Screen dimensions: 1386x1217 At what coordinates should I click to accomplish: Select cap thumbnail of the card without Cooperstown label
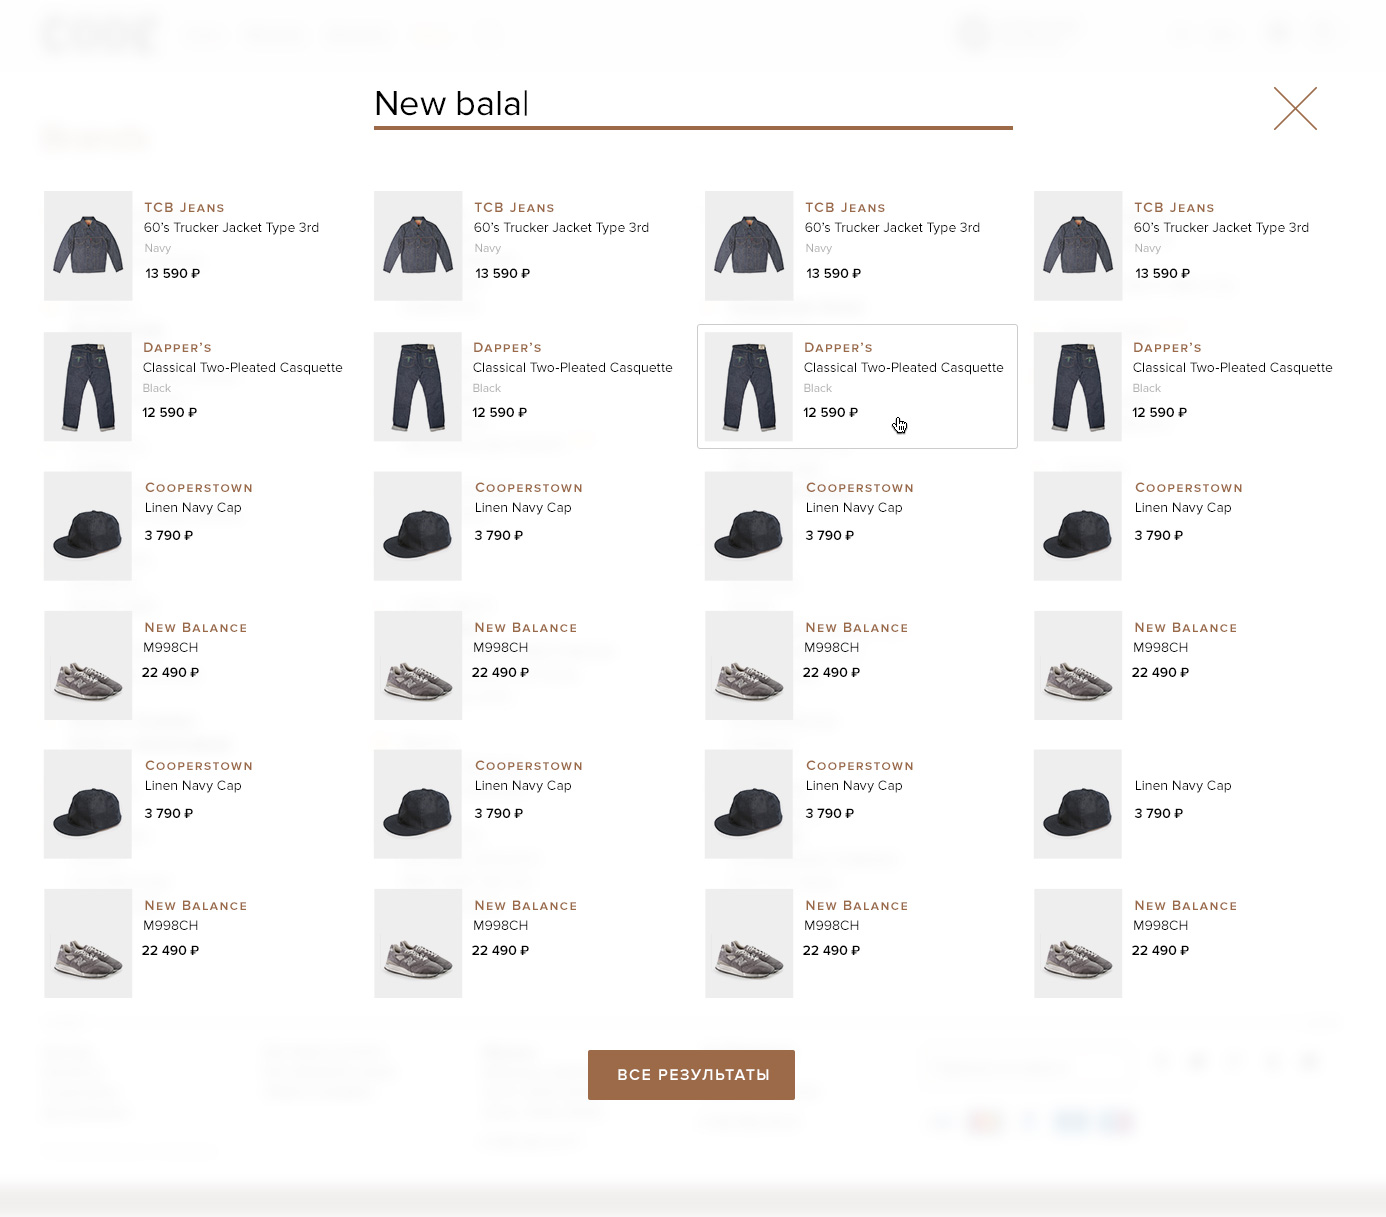(x=1078, y=804)
